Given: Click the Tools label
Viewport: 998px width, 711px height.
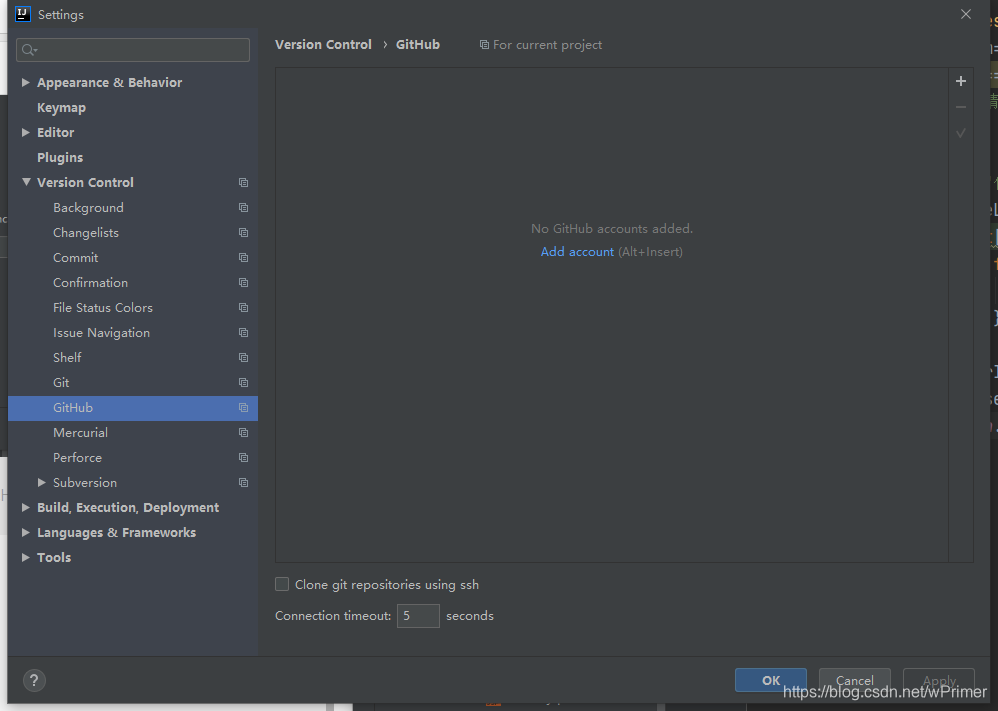Looking at the screenshot, I should (54, 557).
